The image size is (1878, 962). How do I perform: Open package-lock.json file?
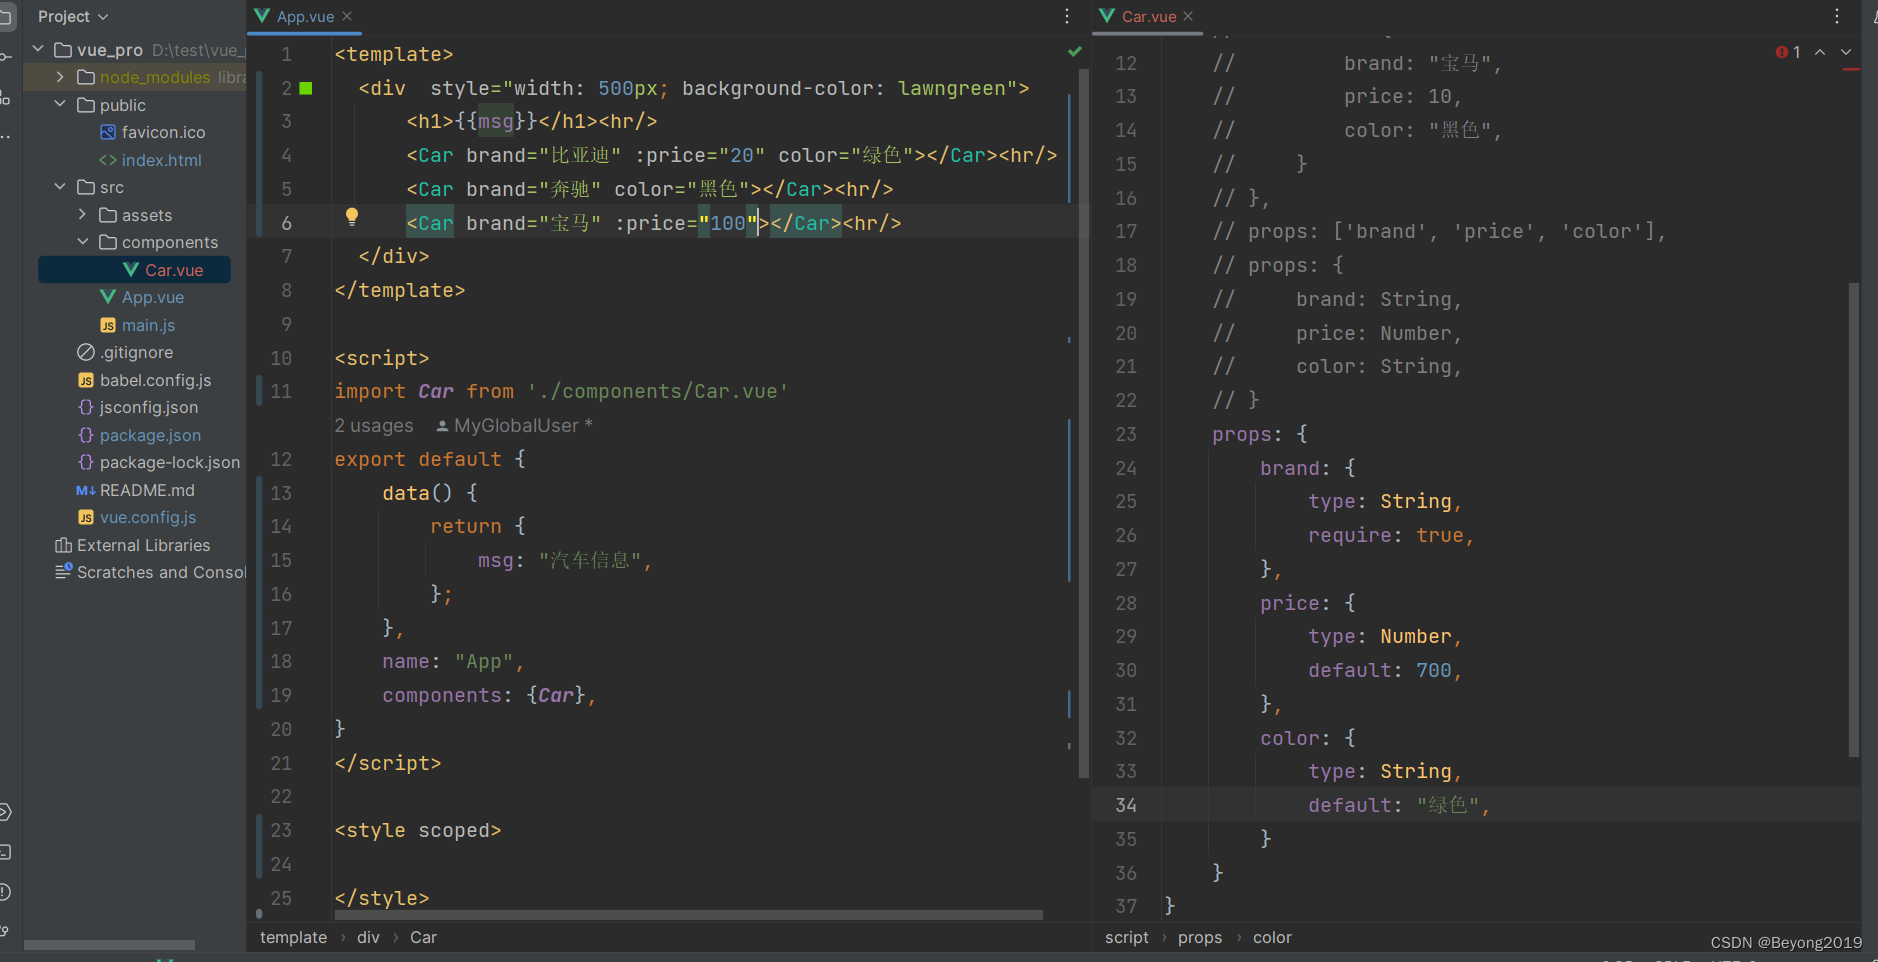tap(159, 462)
